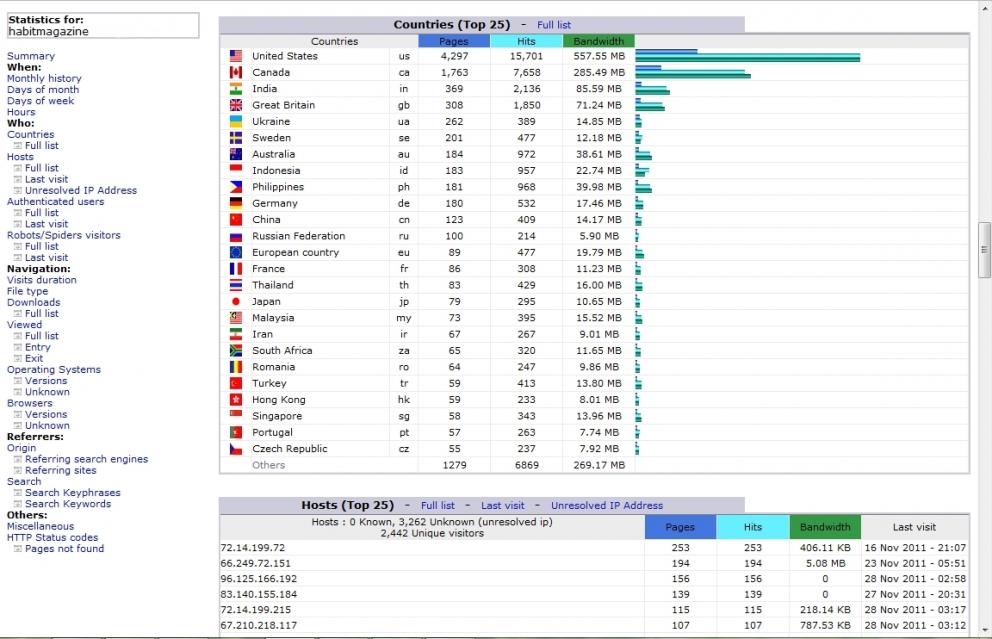Image resolution: width=992 pixels, height=639 pixels.
Task: Click the Great Britain flag icon
Action: [x=236, y=105]
